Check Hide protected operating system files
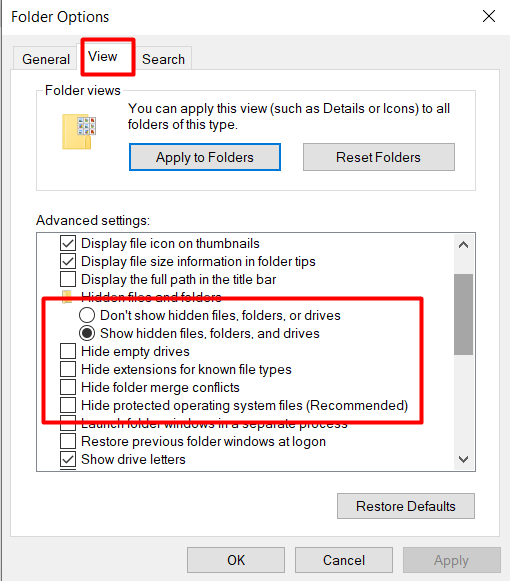 [68, 405]
